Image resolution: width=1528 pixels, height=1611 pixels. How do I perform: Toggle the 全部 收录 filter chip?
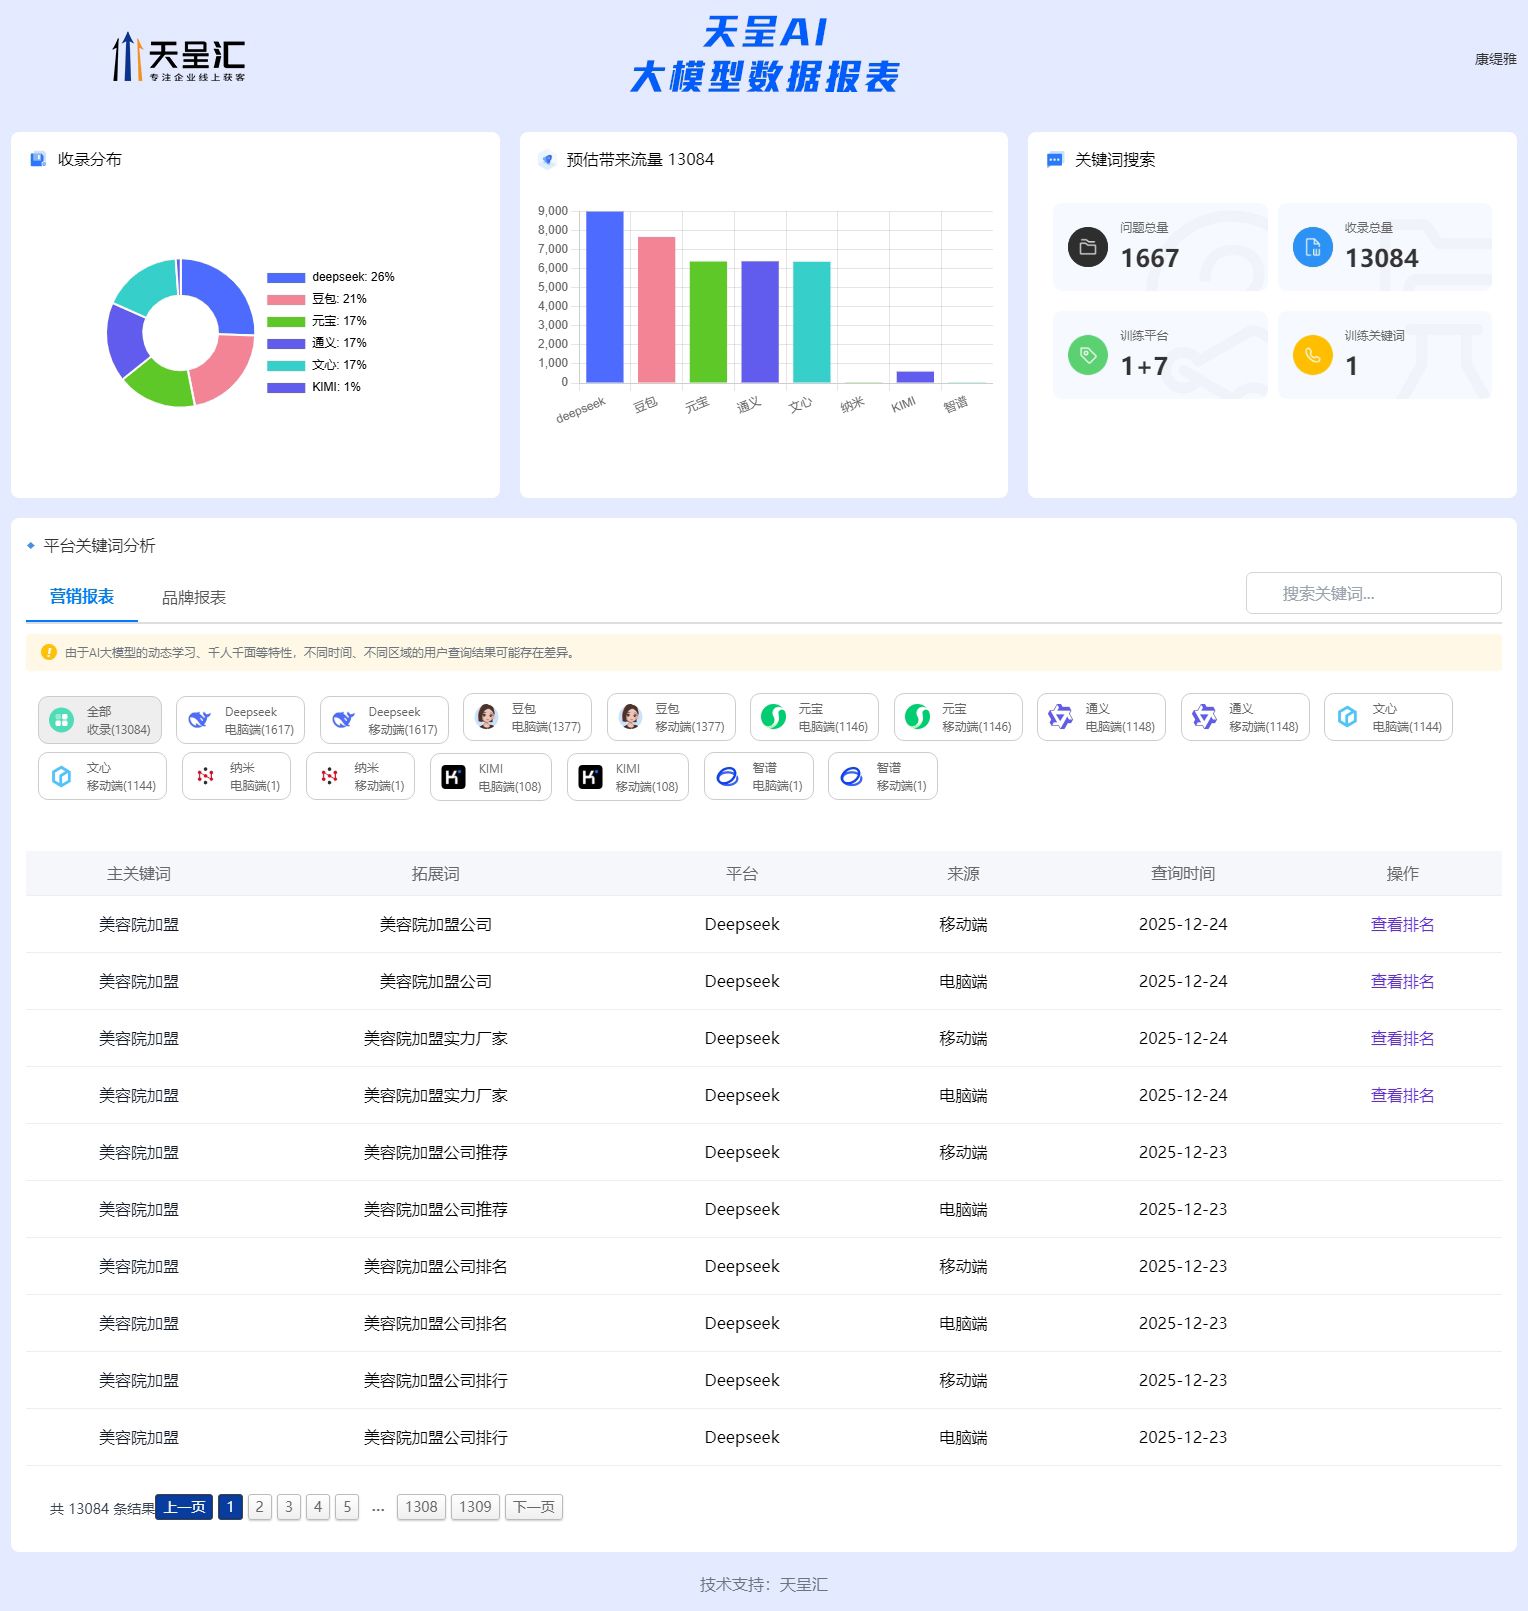coord(100,720)
